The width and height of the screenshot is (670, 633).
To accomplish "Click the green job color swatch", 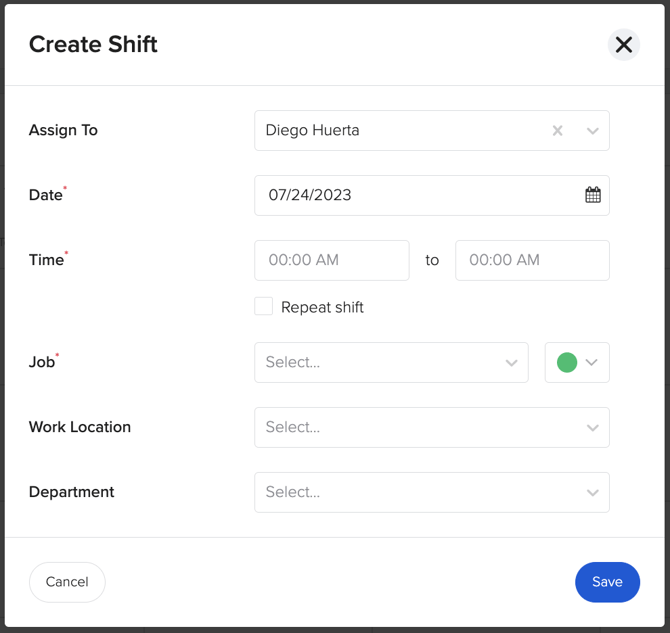I will click(x=567, y=363).
